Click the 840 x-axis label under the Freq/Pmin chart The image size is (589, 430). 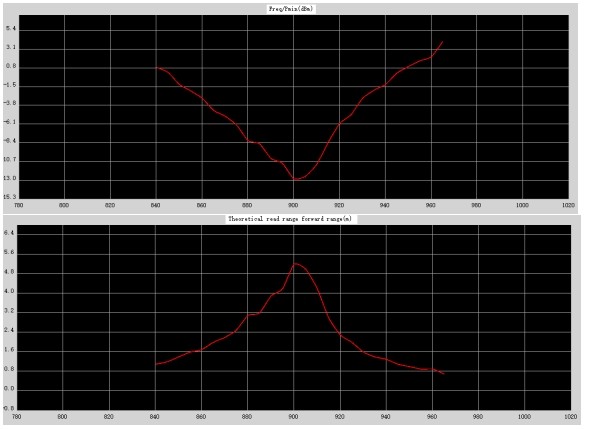point(156,205)
